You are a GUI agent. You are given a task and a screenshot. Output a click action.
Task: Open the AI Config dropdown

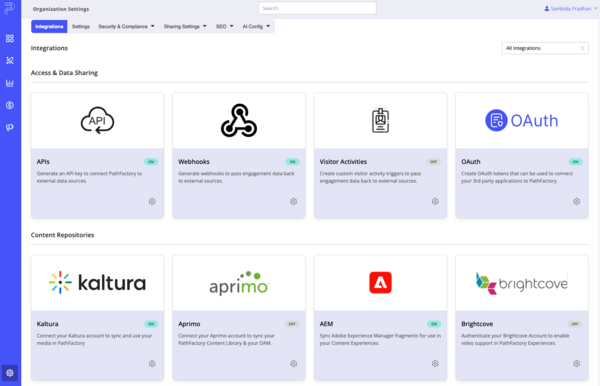tap(256, 26)
